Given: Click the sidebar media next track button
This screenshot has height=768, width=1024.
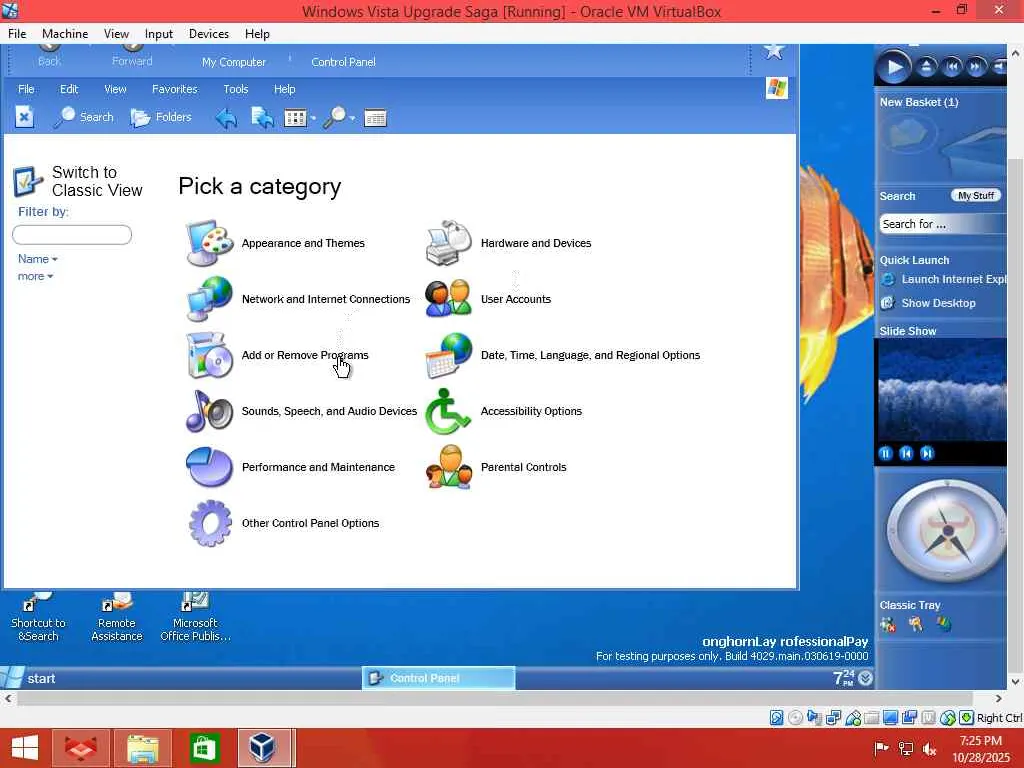Looking at the screenshot, I should coord(976,67).
